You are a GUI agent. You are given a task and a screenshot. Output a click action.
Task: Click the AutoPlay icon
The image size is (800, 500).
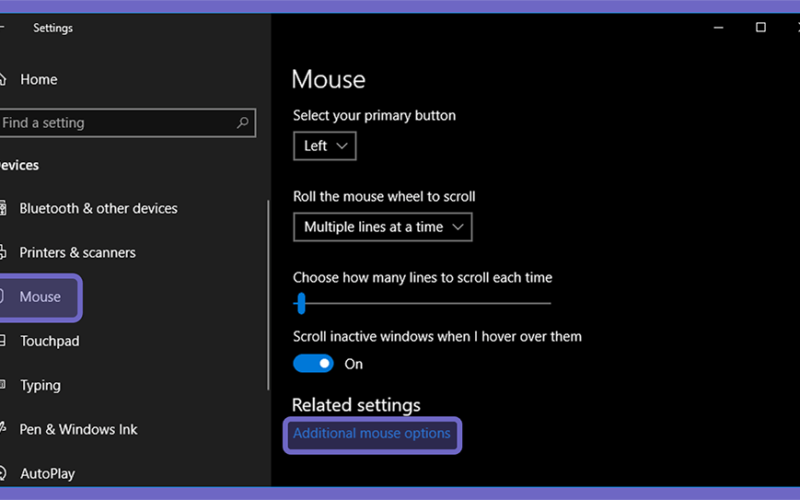(x=3, y=473)
